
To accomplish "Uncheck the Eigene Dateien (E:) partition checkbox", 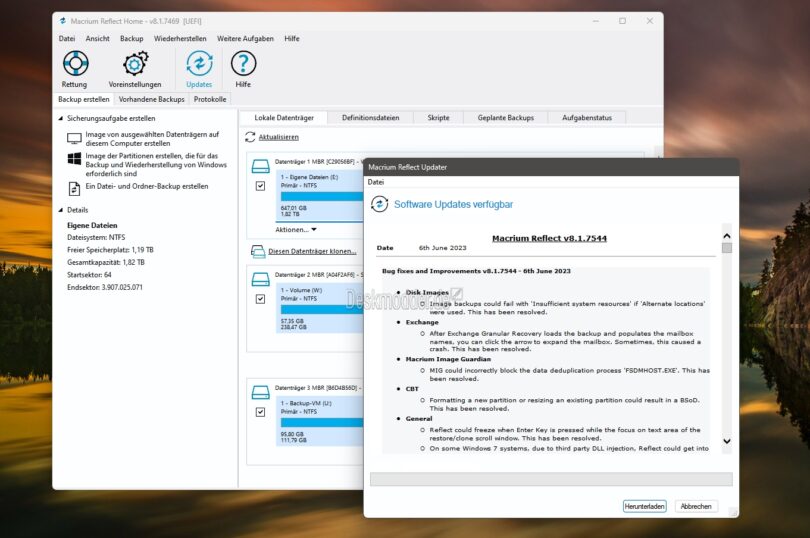I will [x=260, y=186].
